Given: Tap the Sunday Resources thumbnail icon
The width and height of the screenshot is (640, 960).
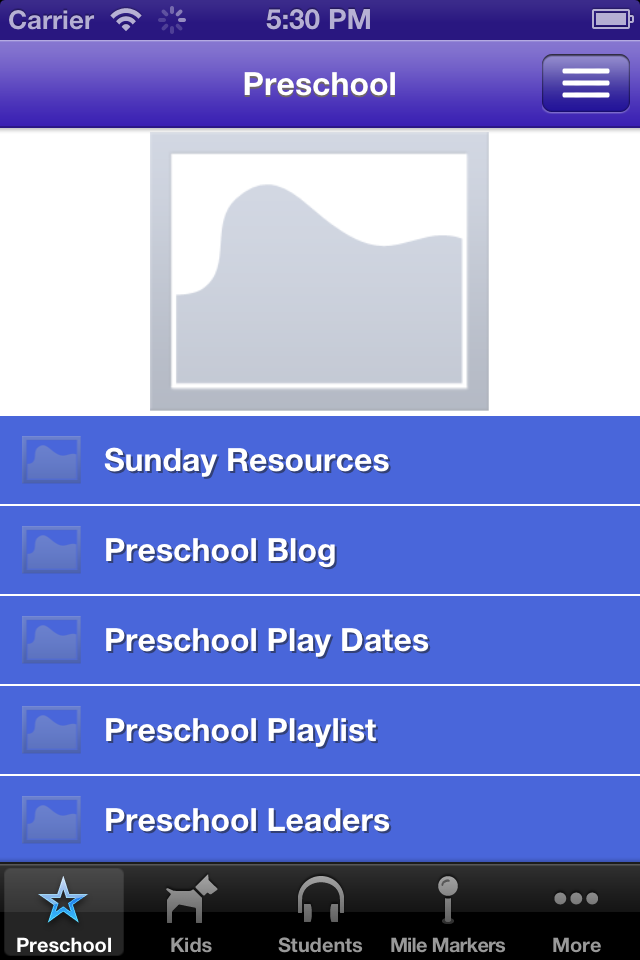Looking at the screenshot, I should pyautogui.click(x=52, y=460).
